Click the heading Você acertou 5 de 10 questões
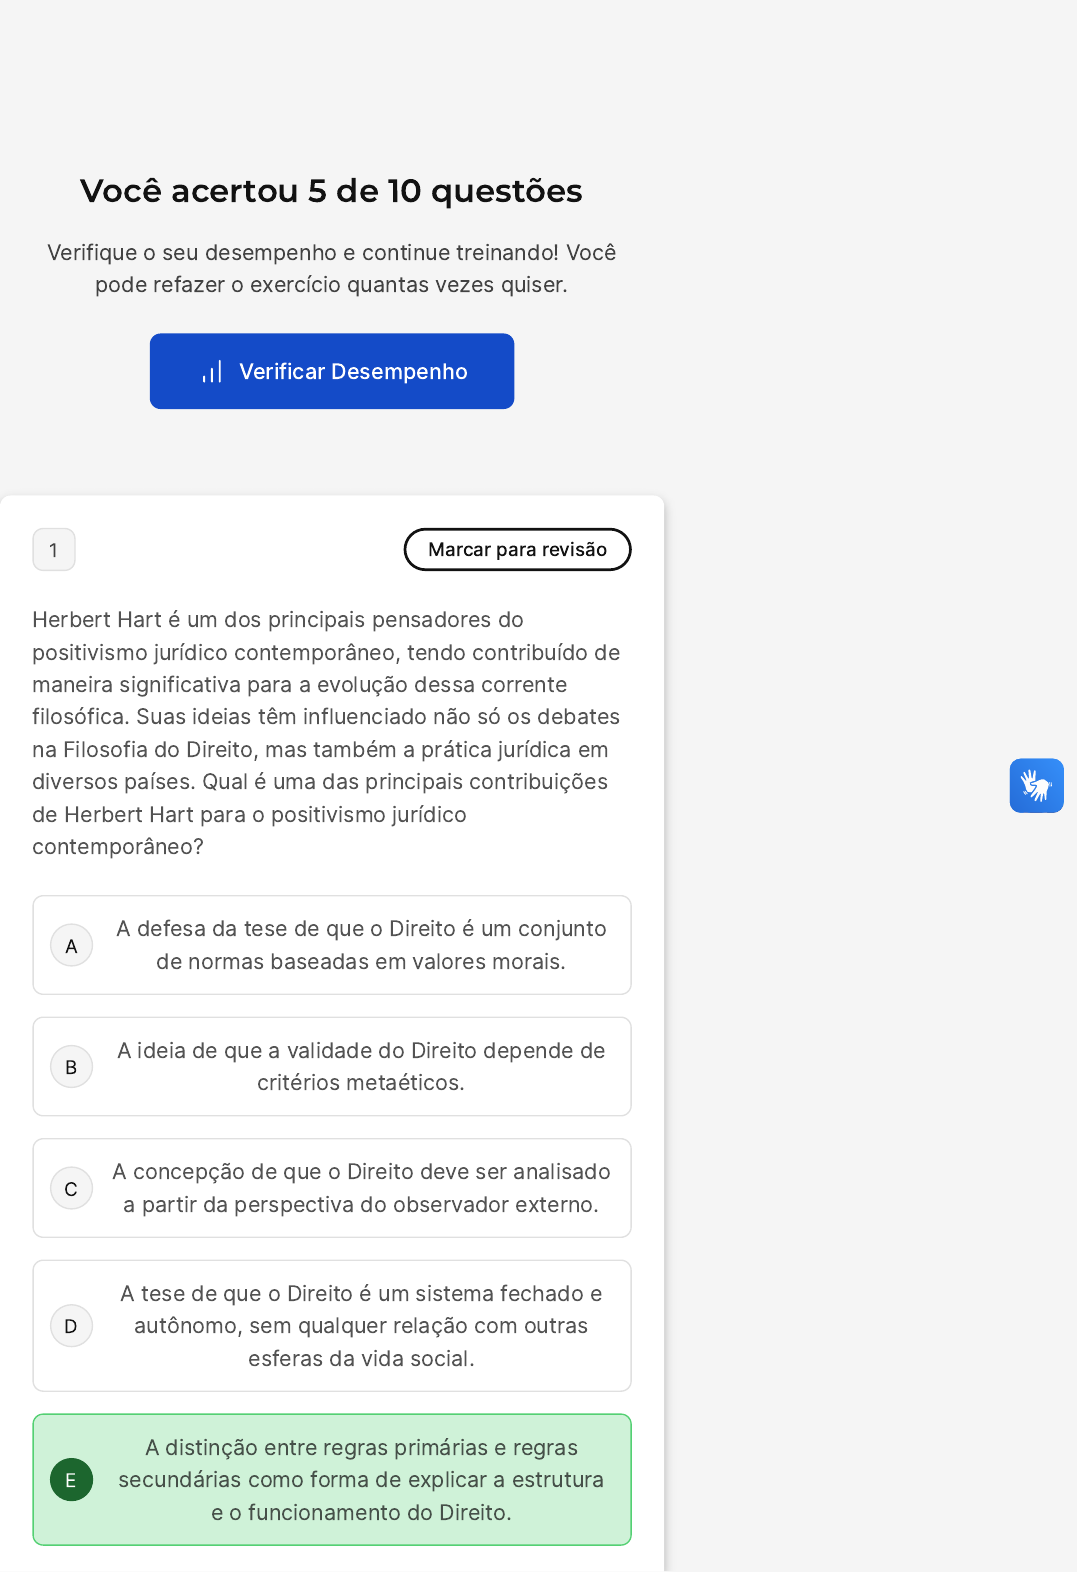The width and height of the screenshot is (1077, 1572). (x=331, y=191)
